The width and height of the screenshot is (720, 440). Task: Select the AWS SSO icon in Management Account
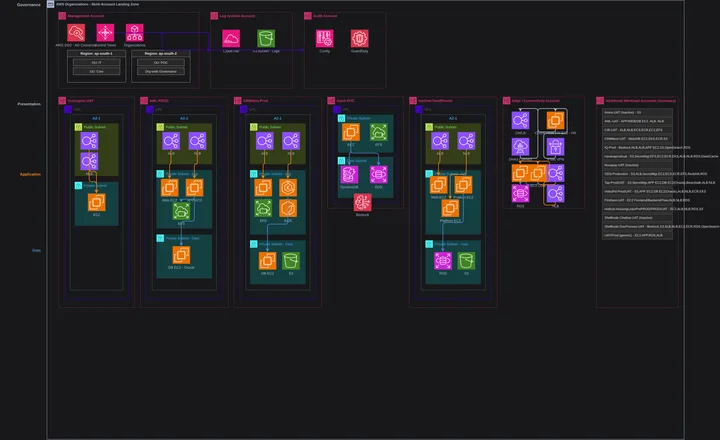76,33
